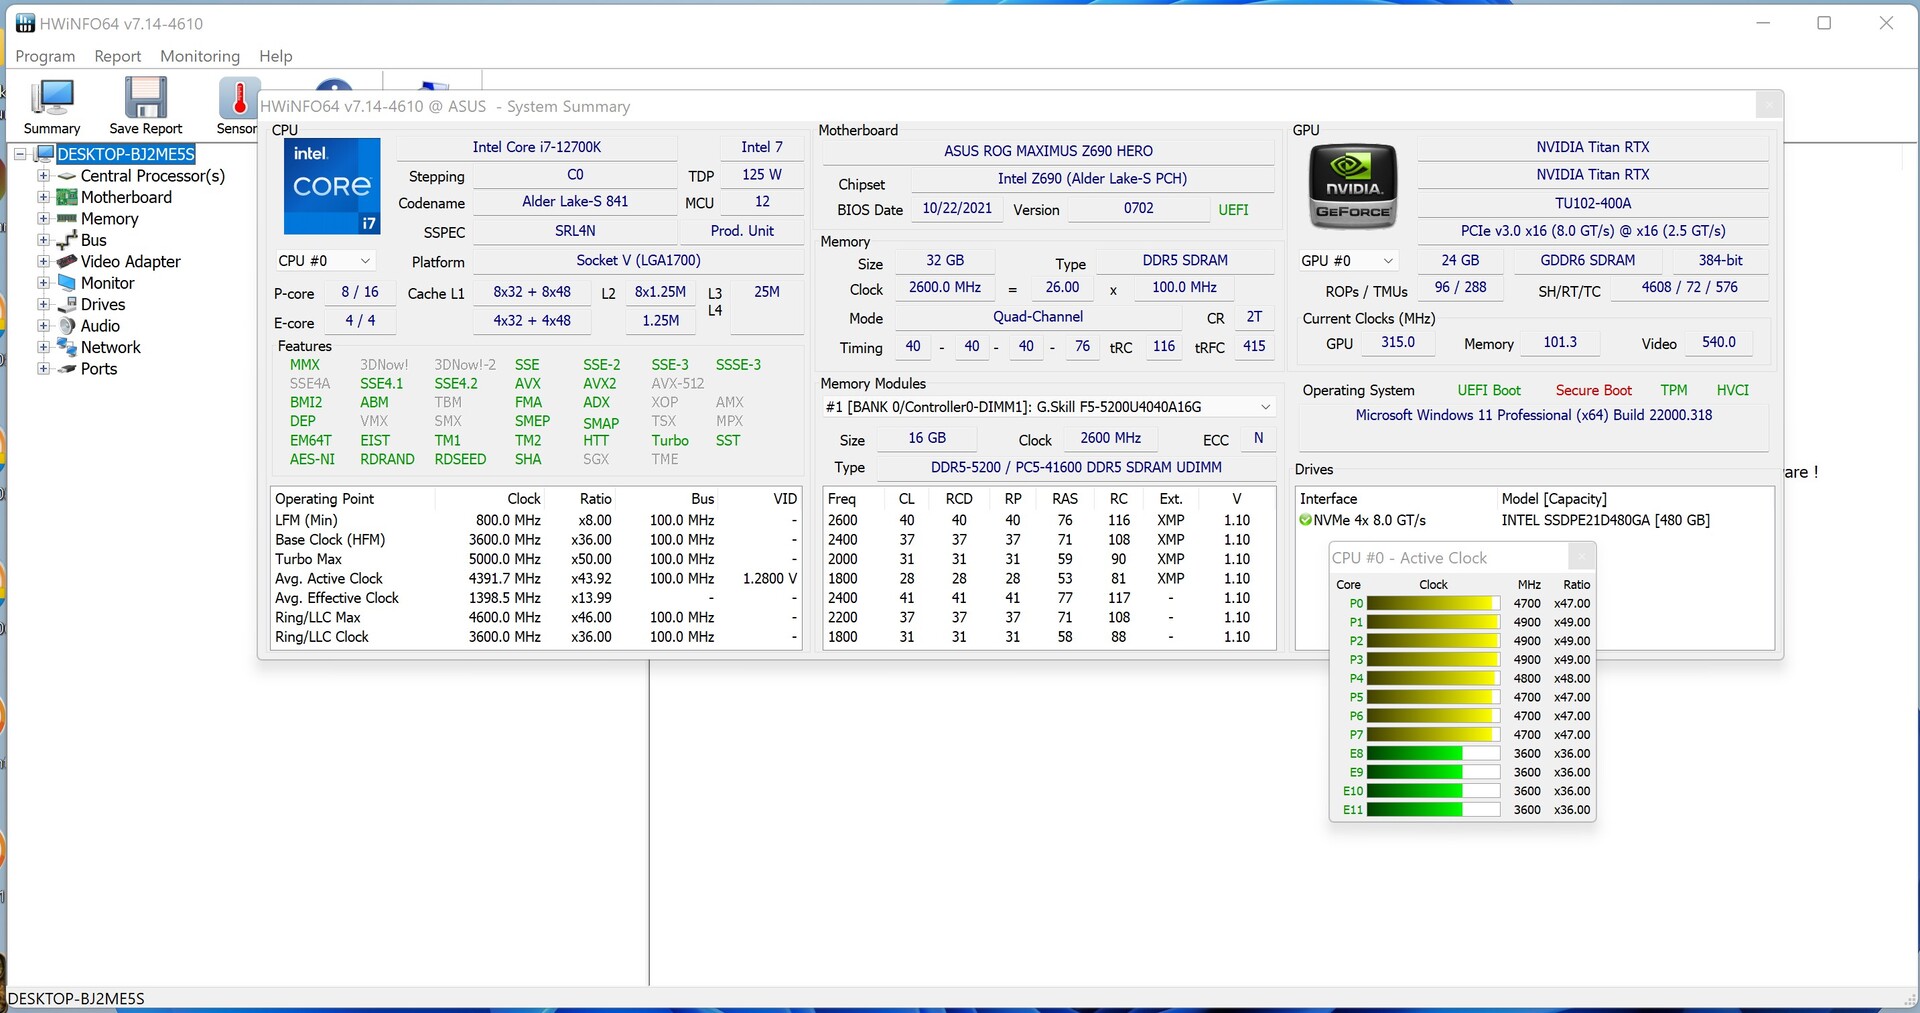Click the Bus tree icon
The width and height of the screenshot is (1920, 1013).
[x=67, y=240]
